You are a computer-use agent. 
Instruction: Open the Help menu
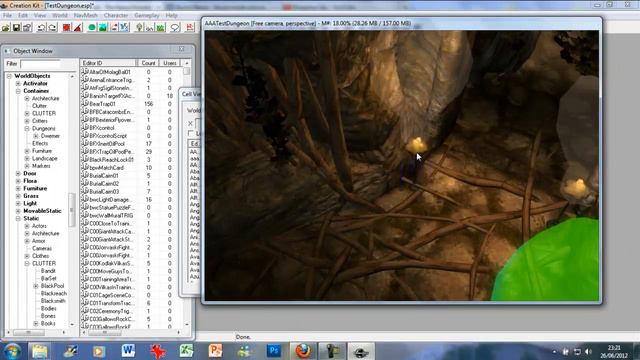point(171,15)
